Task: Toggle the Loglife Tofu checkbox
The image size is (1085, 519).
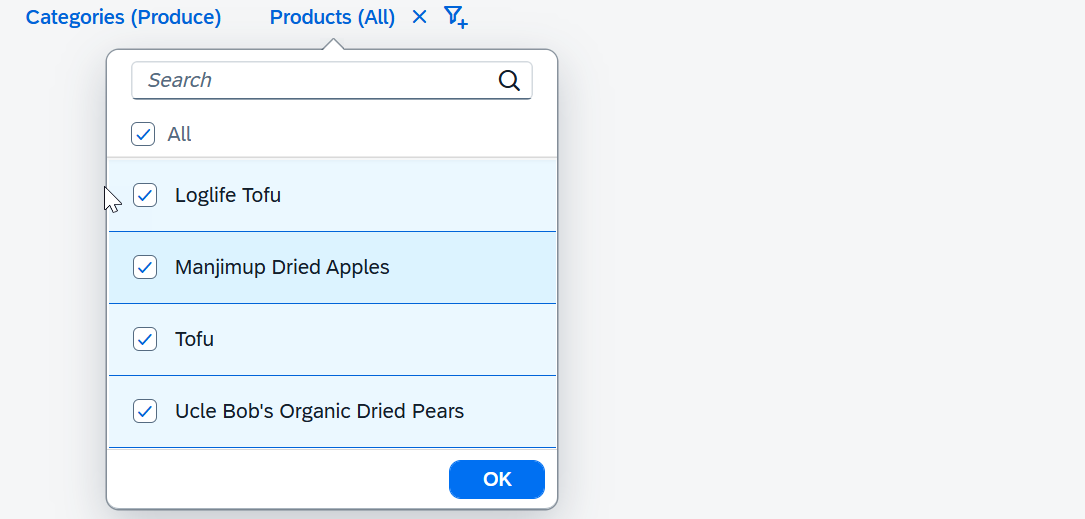Action: (x=145, y=195)
